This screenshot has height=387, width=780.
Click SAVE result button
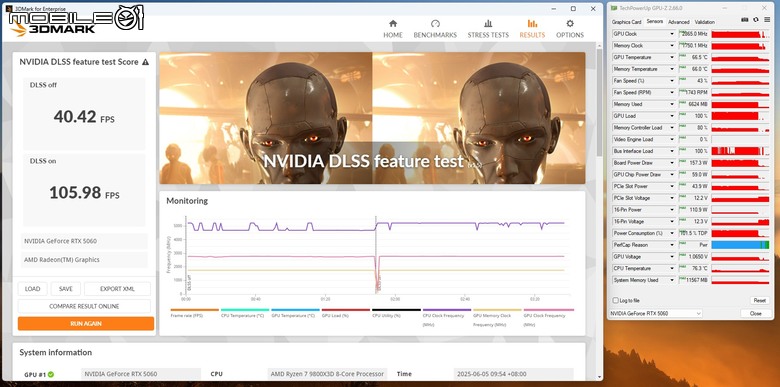[x=66, y=289]
